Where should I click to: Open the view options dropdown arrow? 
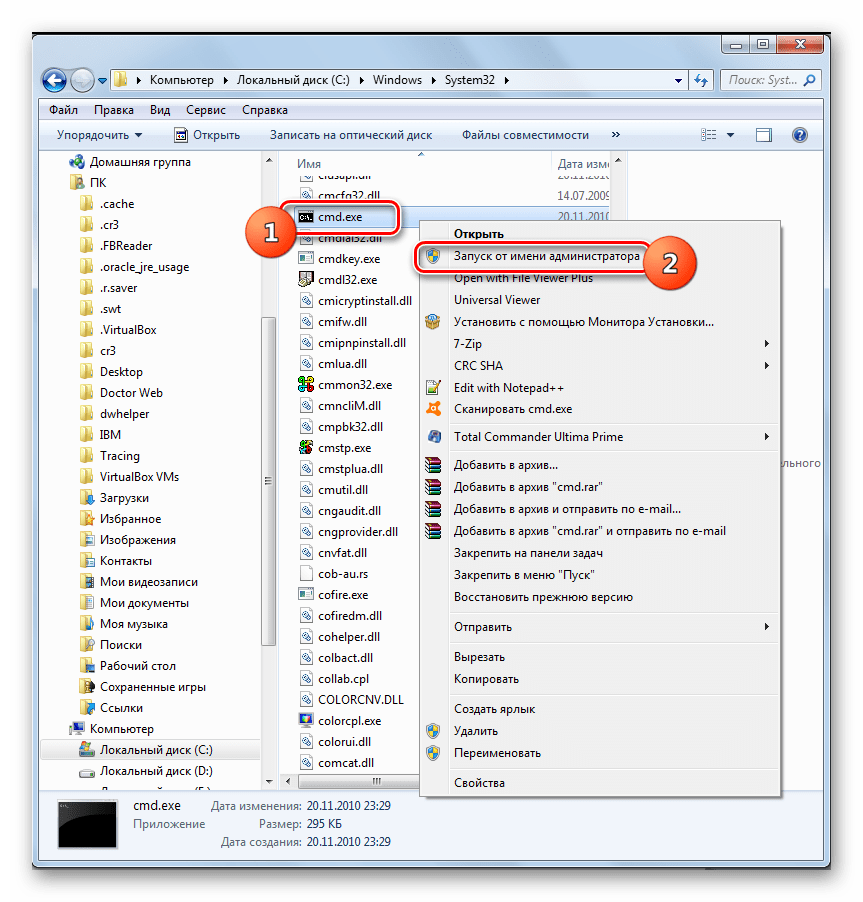[x=731, y=135]
